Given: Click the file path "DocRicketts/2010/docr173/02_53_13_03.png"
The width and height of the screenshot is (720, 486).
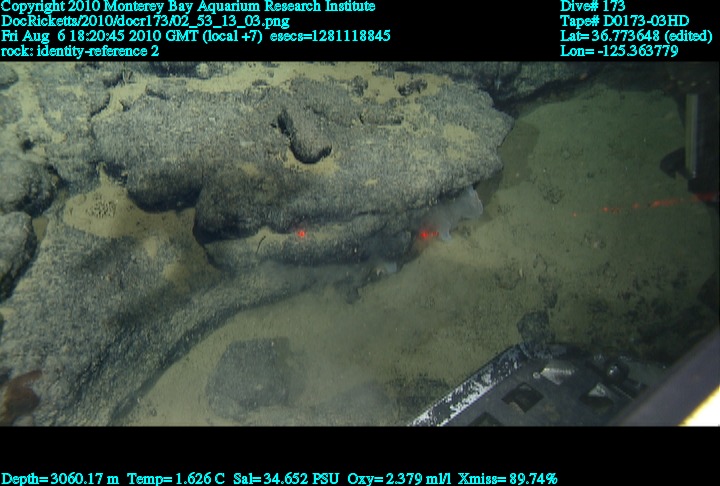Looking at the screenshot, I should pyautogui.click(x=146, y=21).
